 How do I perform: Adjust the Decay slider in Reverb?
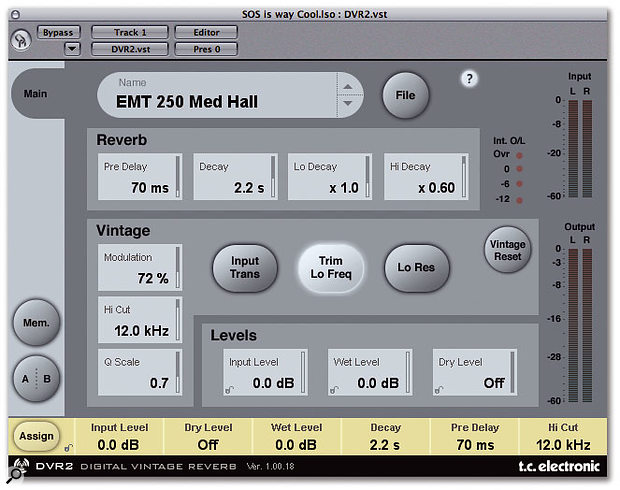[x=273, y=177]
